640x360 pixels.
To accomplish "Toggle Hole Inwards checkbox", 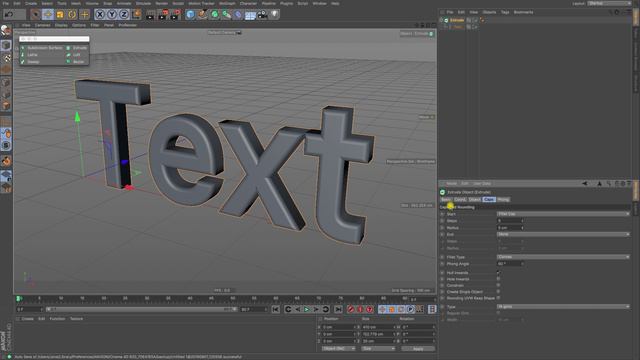I will pos(498,279).
